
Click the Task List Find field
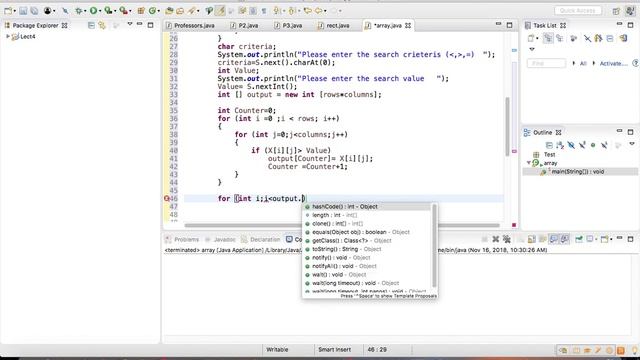546,63
